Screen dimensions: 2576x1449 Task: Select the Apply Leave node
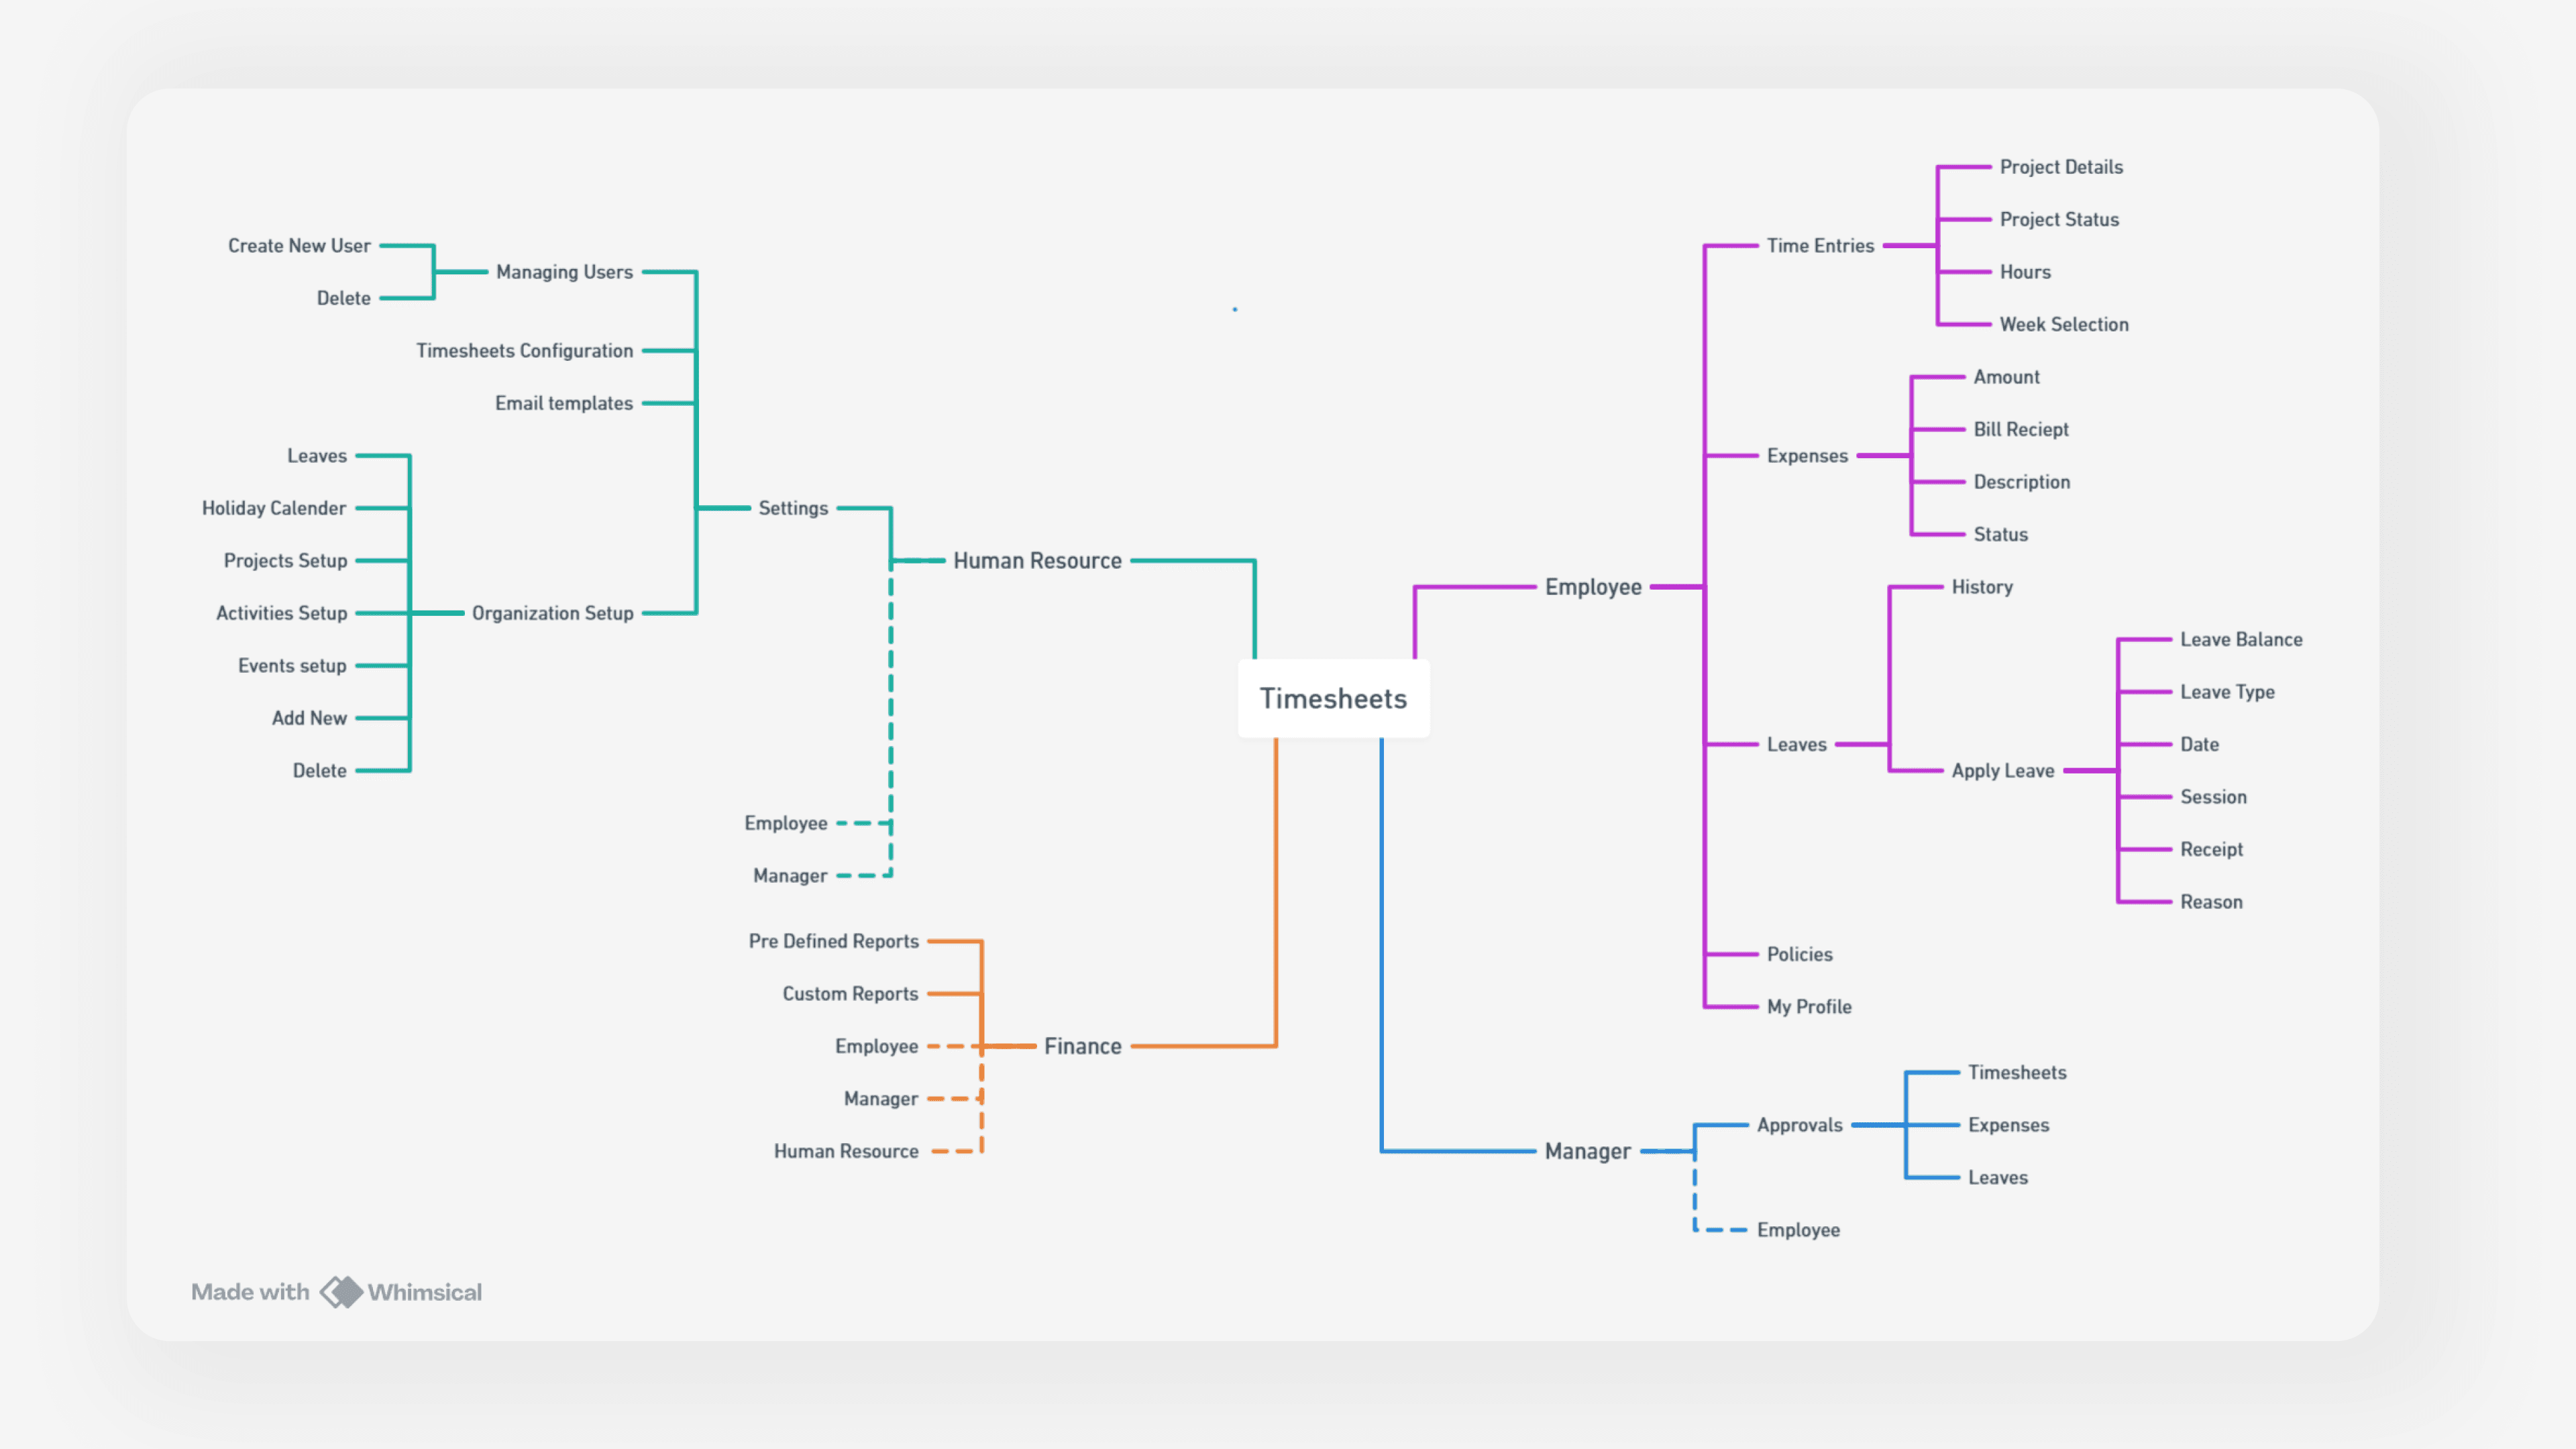pos(2002,771)
